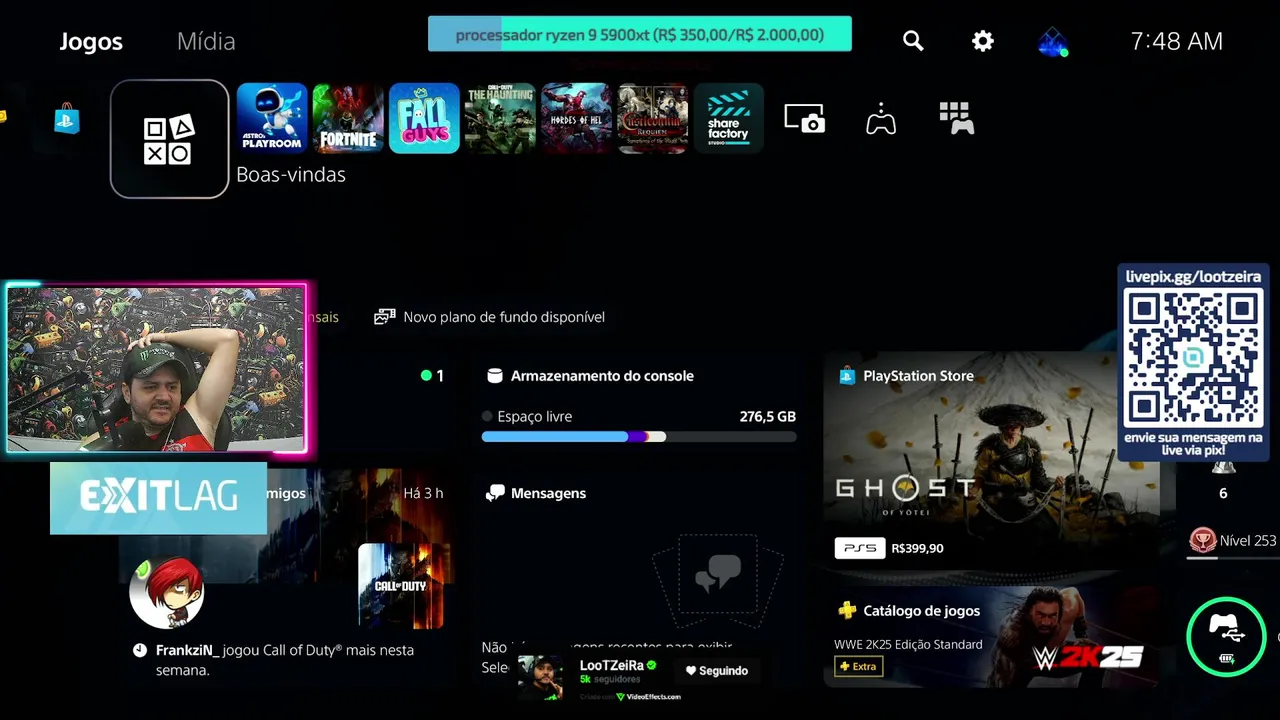Click the ExitLag sponsor banner
The height and width of the screenshot is (720, 1280).
click(x=158, y=497)
